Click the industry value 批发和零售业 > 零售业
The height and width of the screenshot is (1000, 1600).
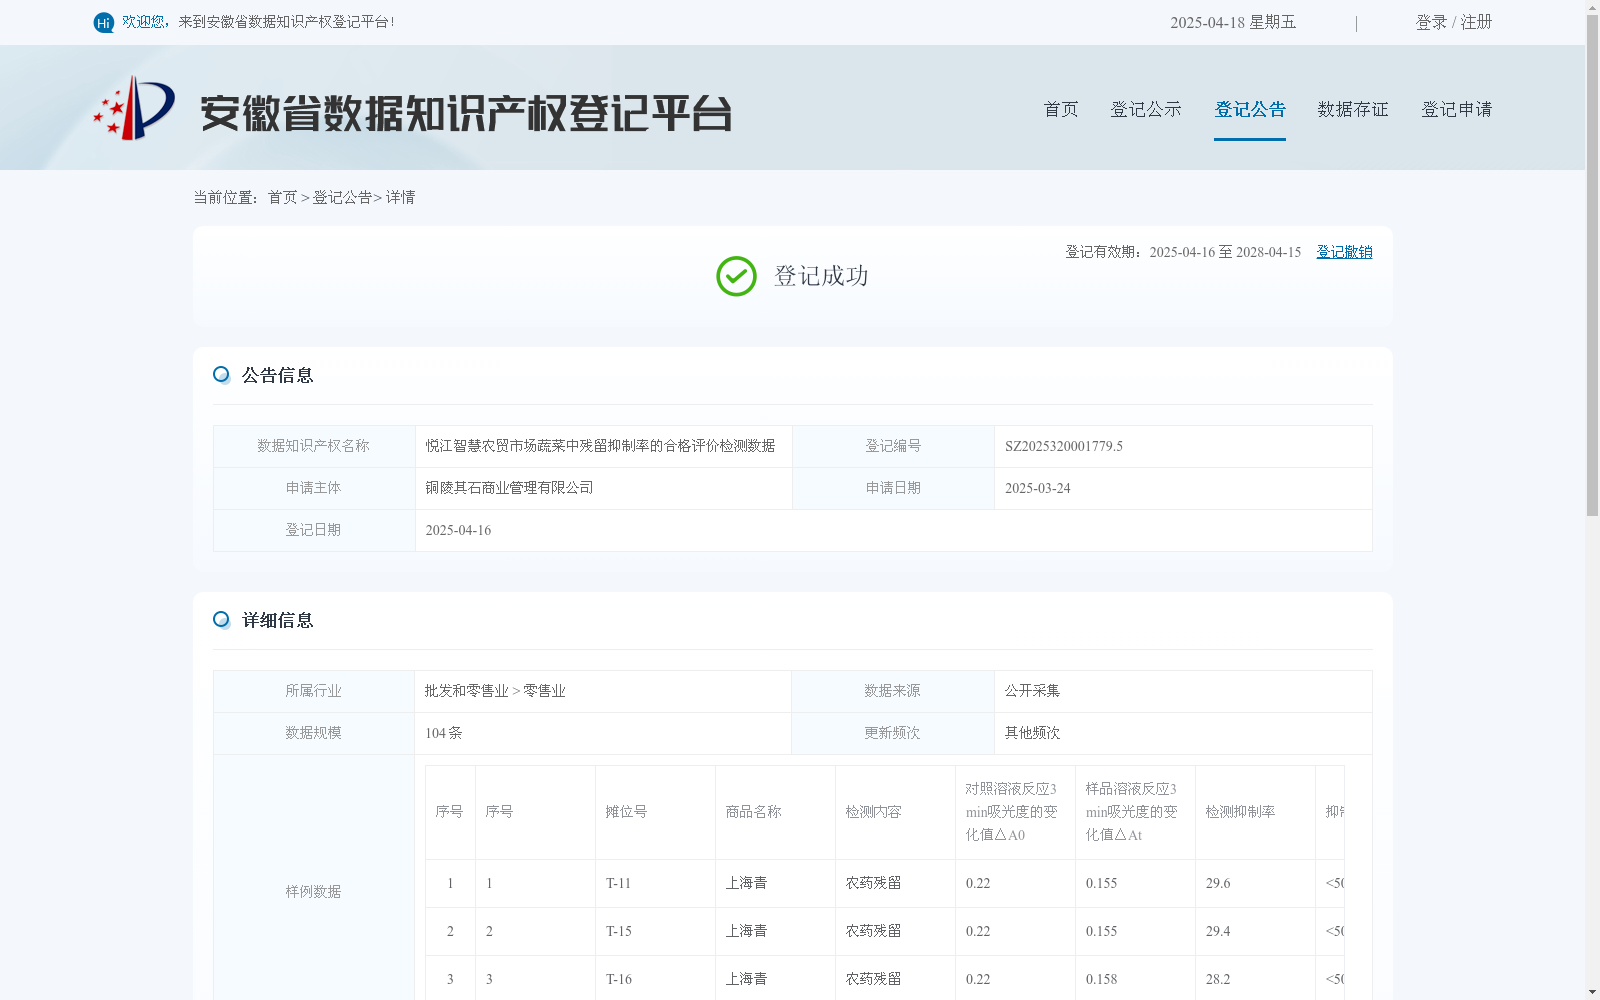tap(495, 691)
